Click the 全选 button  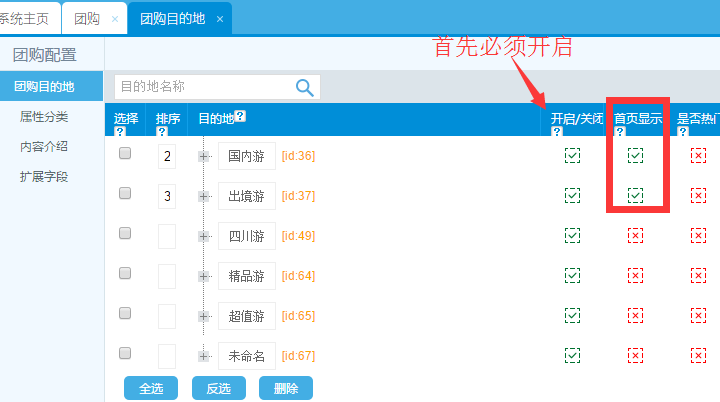[x=150, y=388]
